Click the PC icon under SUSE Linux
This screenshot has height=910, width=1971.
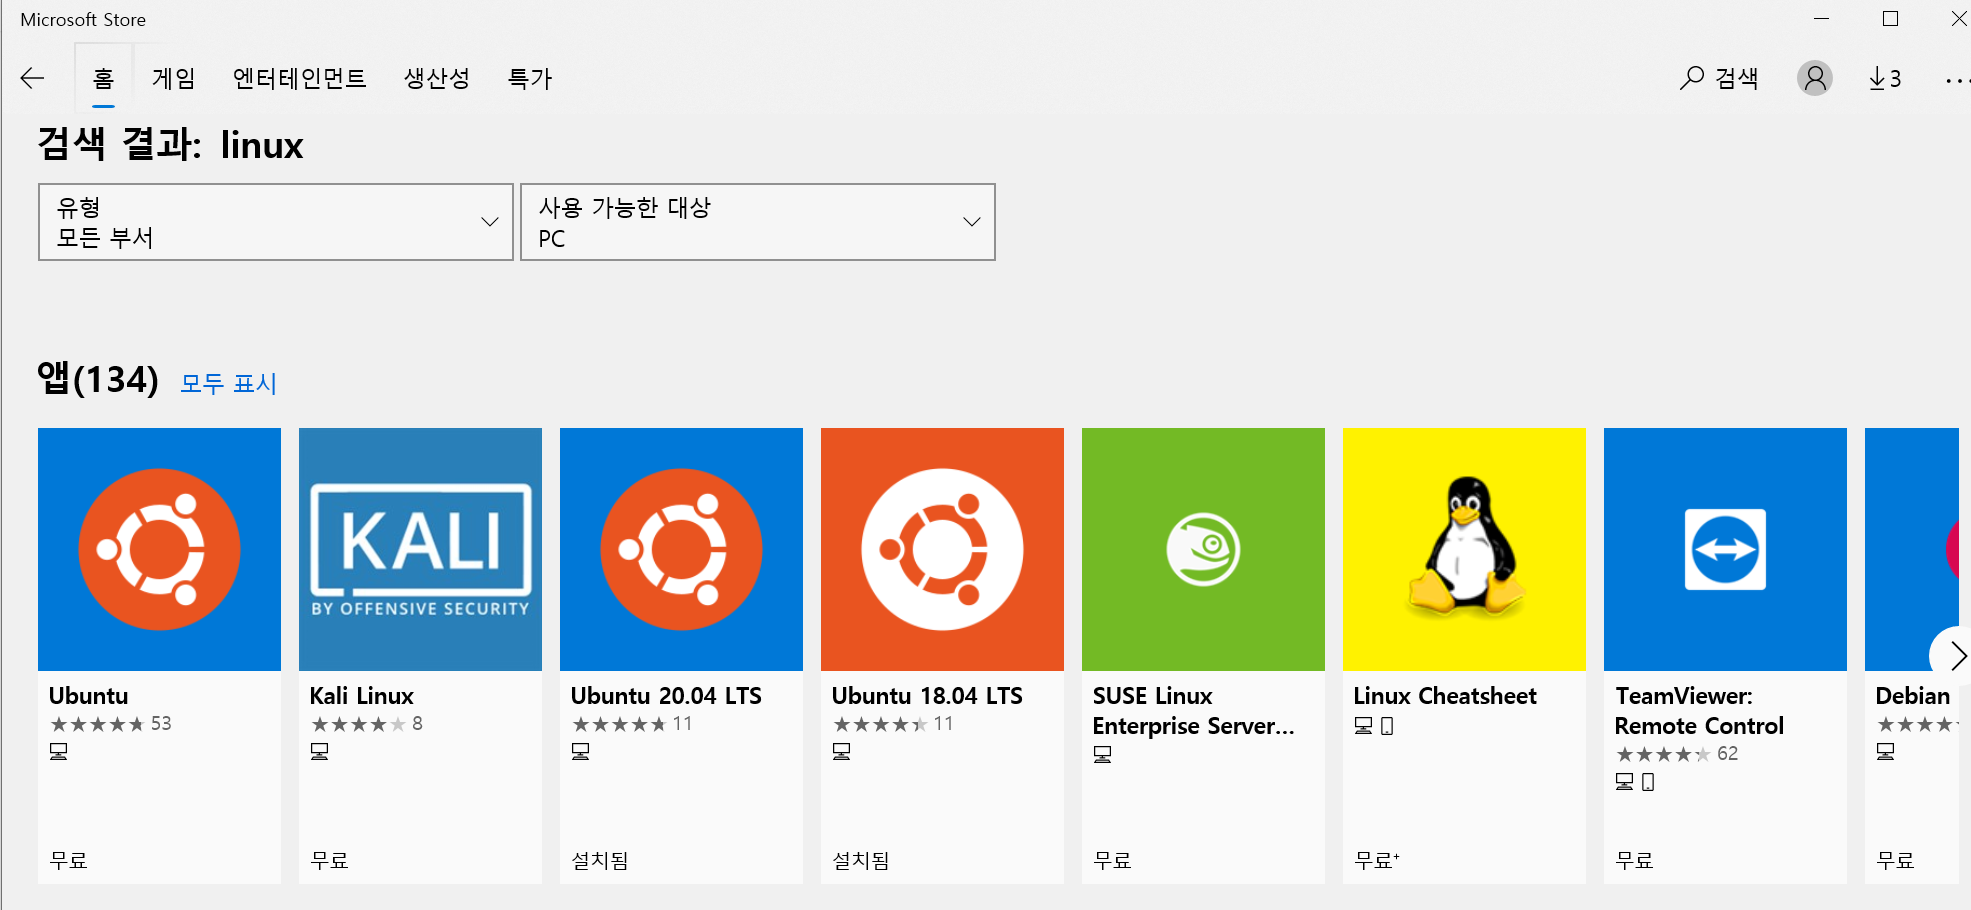(1103, 754)
